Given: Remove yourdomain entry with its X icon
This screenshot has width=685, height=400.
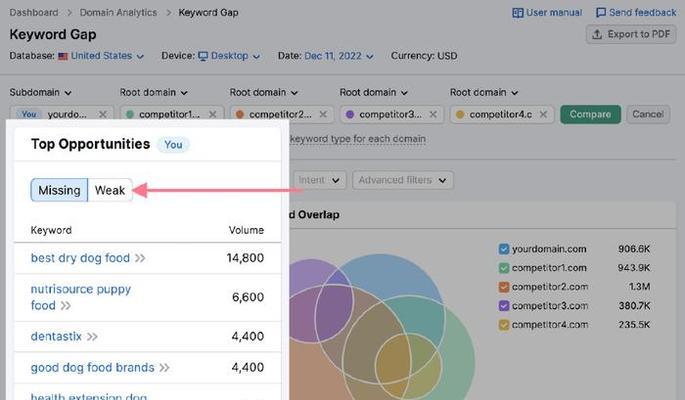Looking at the screenshot, I should pyautogui.click(x=103, y=114).
